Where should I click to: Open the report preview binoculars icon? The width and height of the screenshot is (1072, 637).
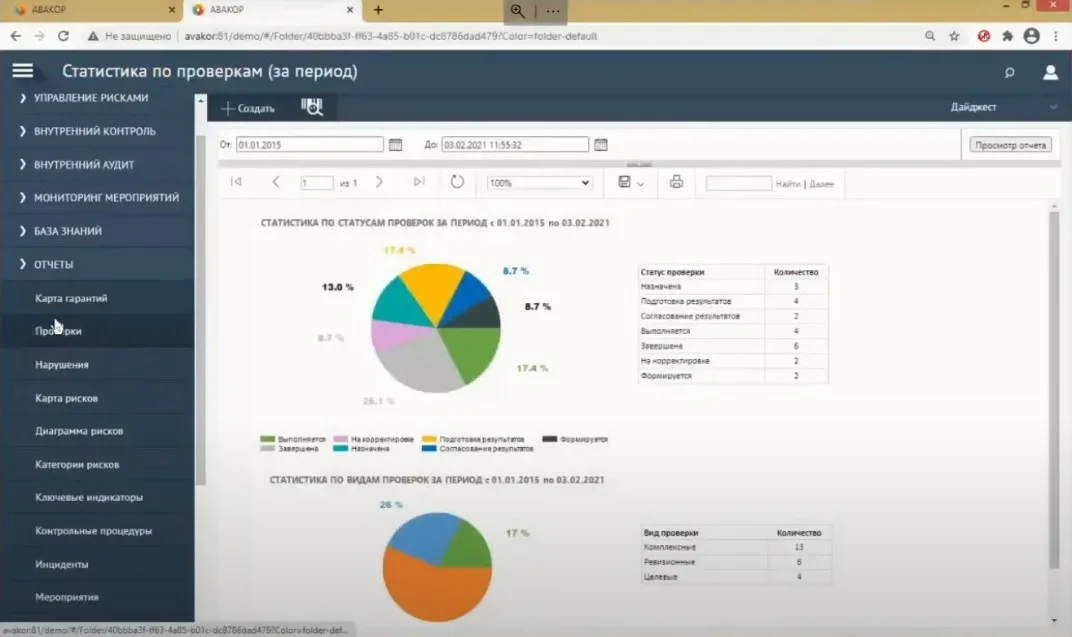tap(312, 107)
